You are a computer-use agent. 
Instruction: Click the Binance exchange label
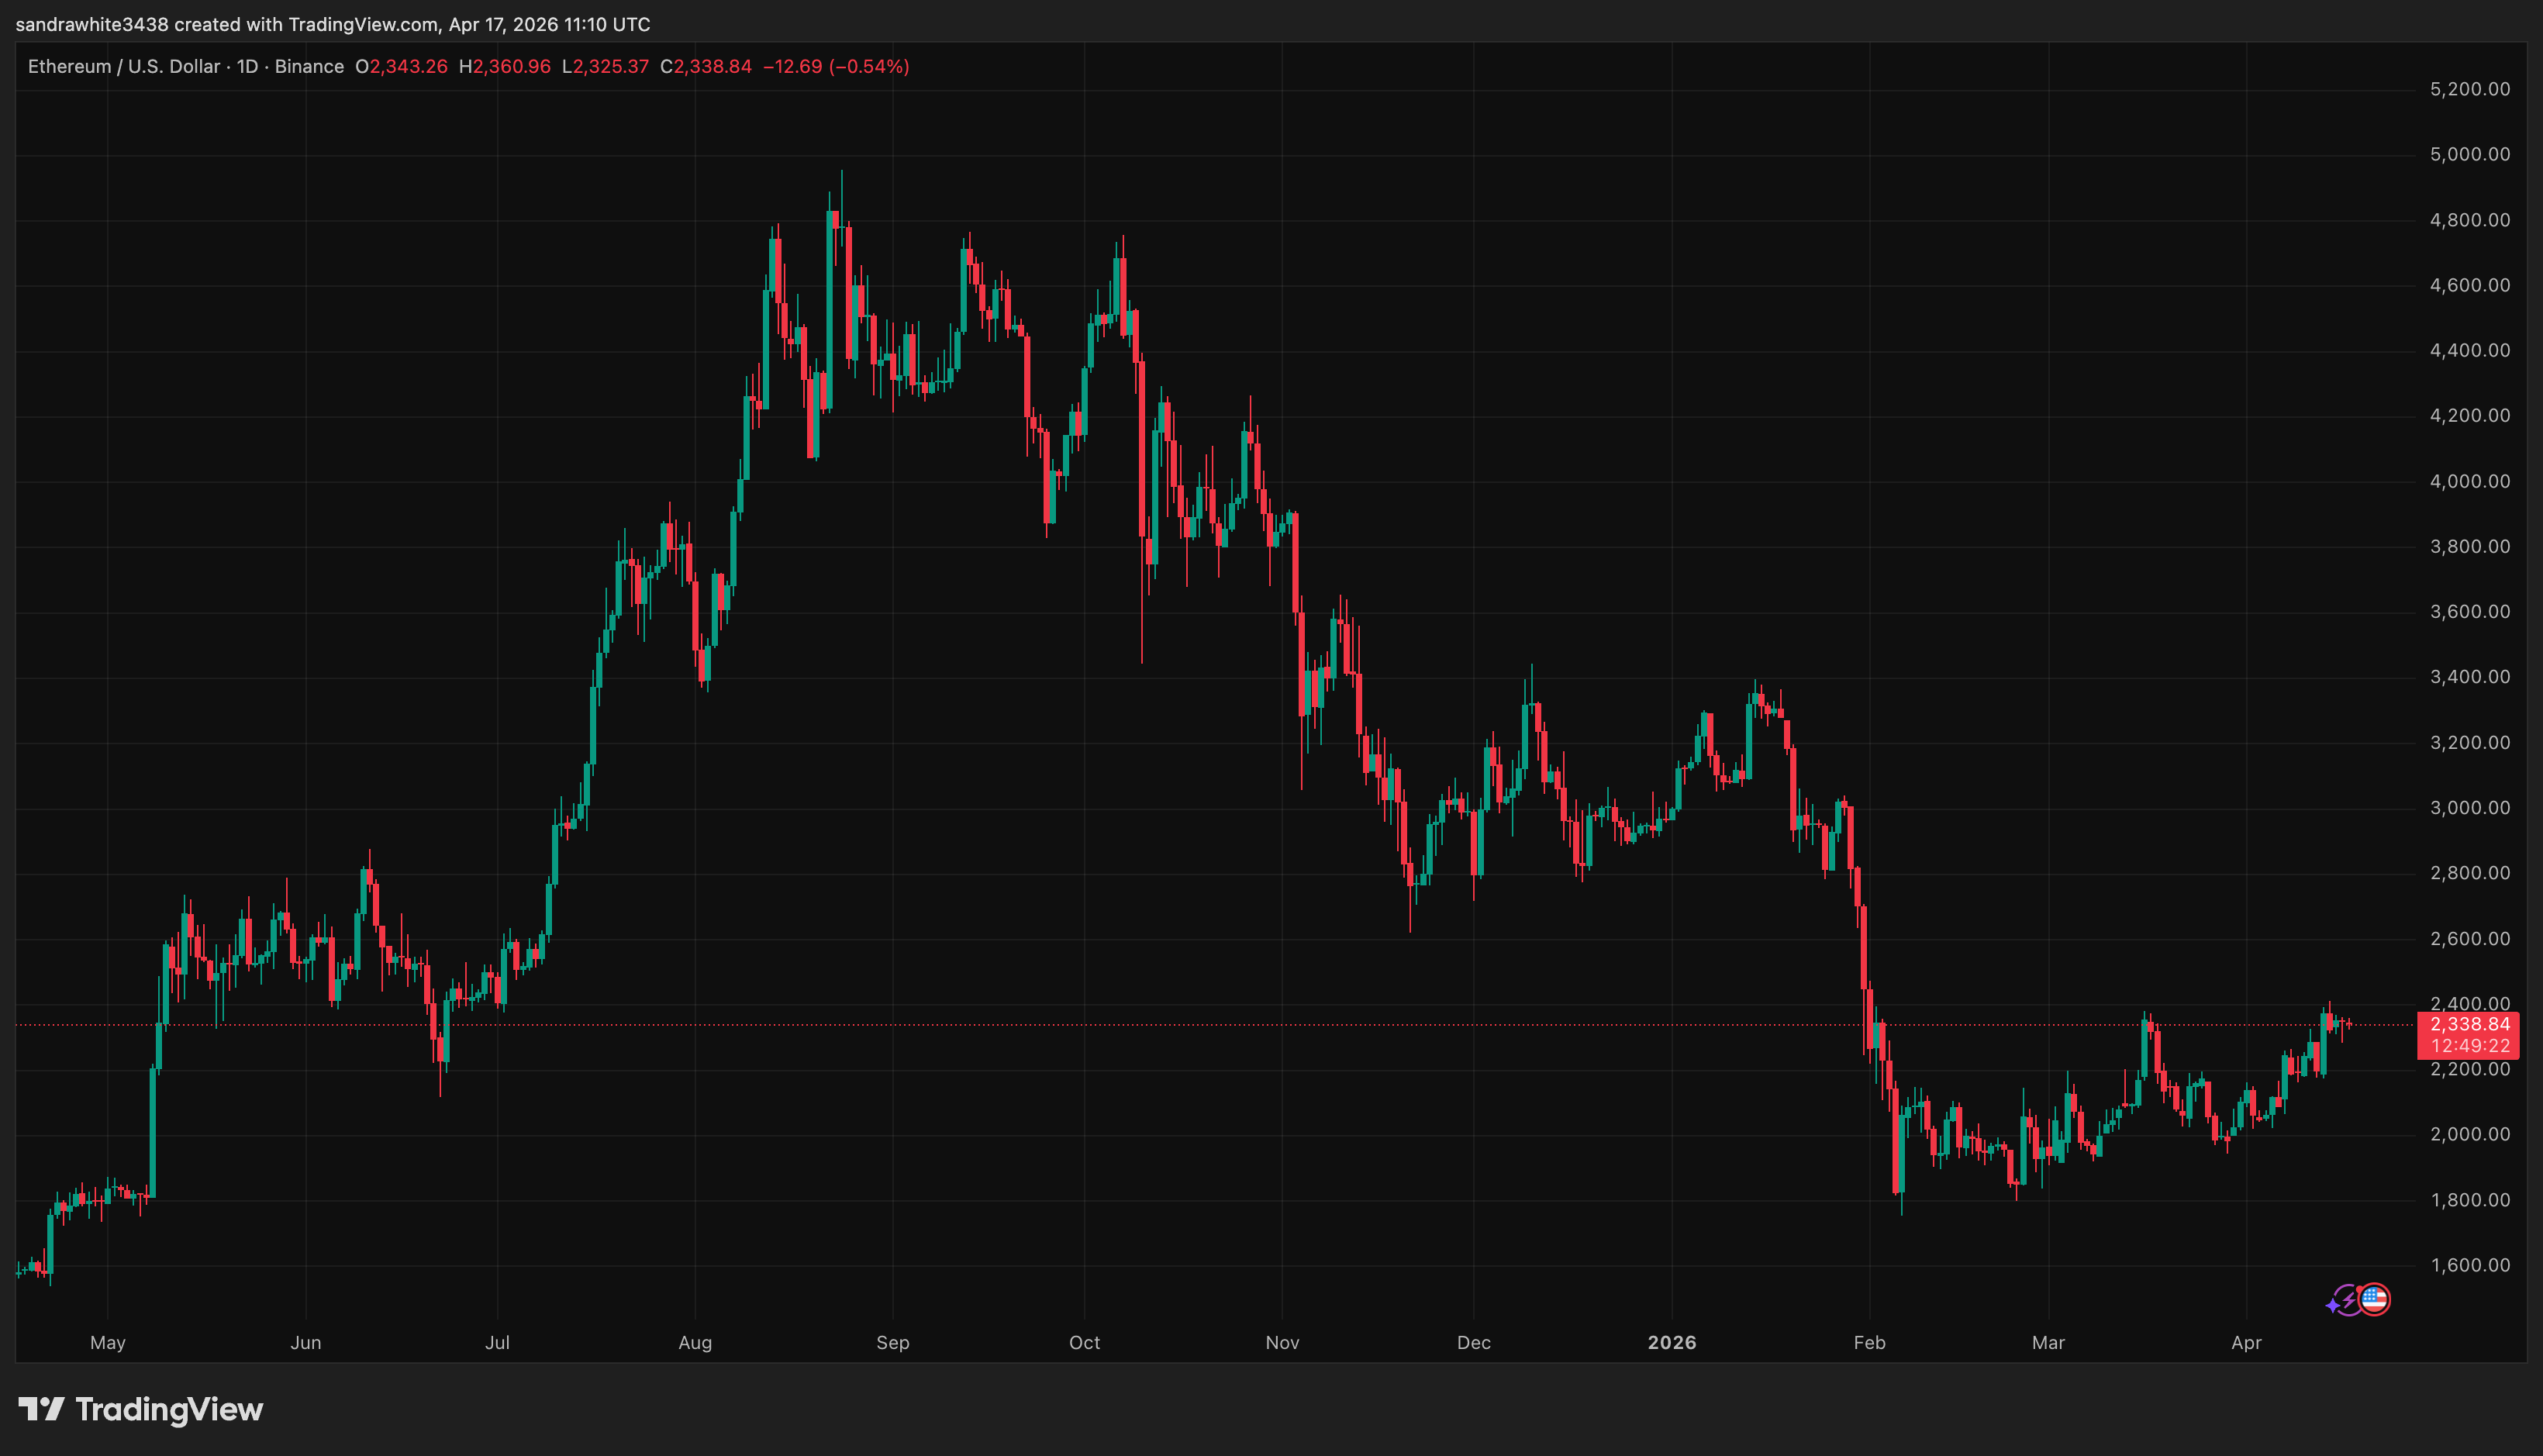[x=311, y=67]
